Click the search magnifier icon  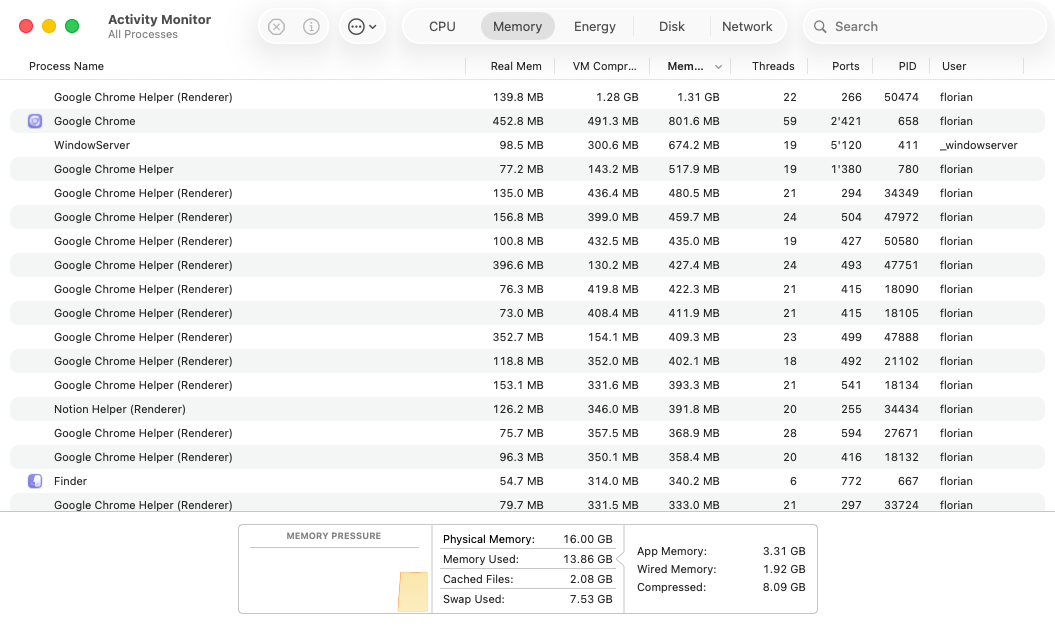coord(820,26)
